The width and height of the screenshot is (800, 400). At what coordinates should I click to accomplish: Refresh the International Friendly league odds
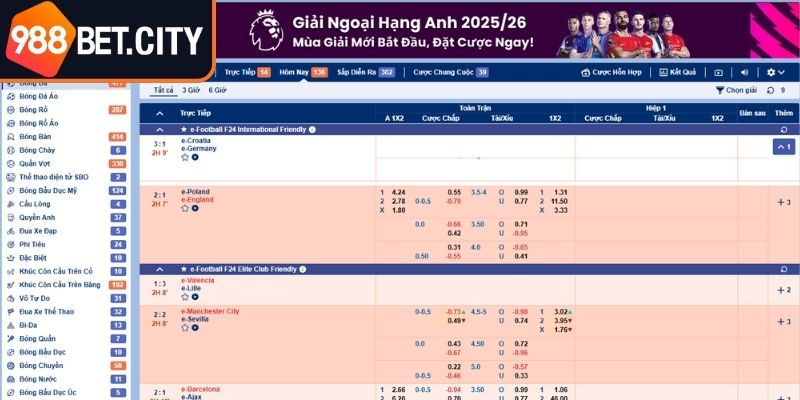(784, 130)
